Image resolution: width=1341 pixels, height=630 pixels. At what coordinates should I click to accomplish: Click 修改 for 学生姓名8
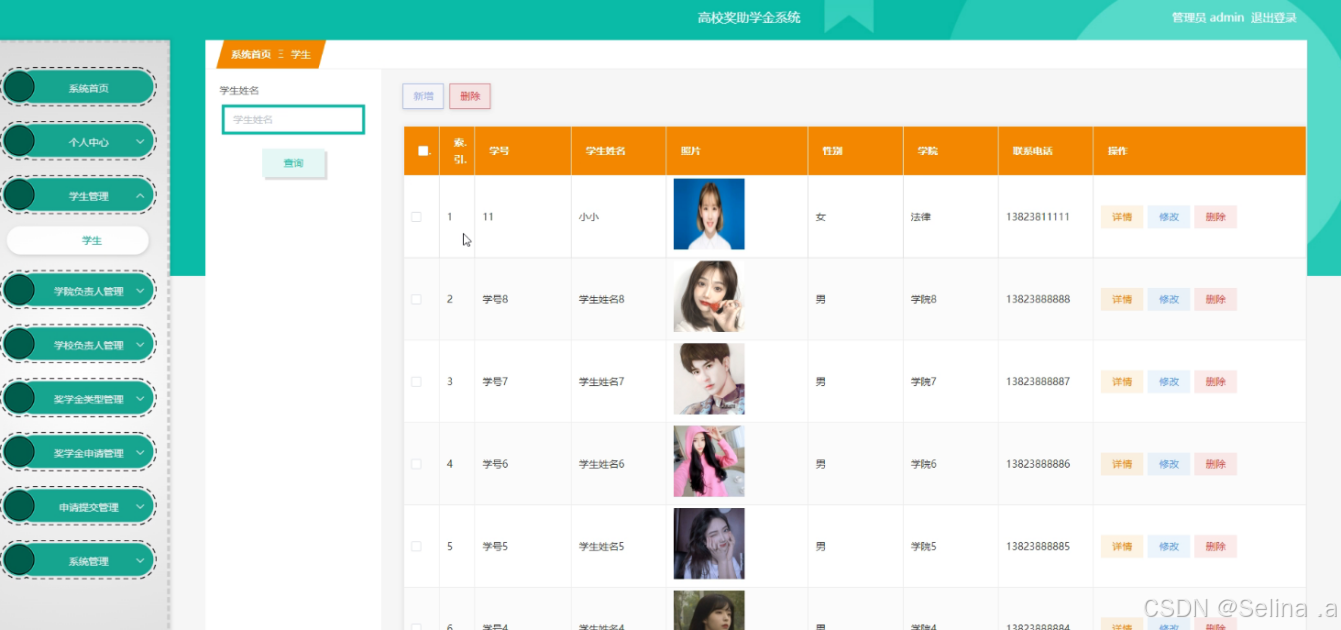pyautogui.click(x=1169, y=299)
